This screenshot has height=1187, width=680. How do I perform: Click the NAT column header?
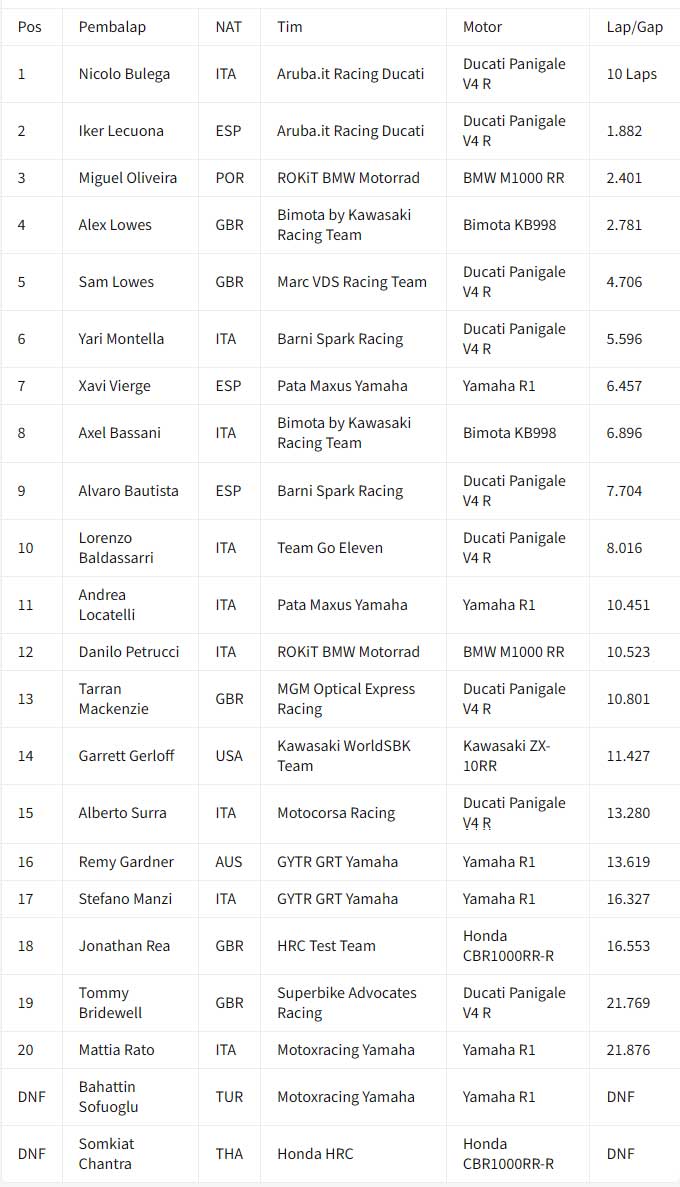tap(228, 27)
